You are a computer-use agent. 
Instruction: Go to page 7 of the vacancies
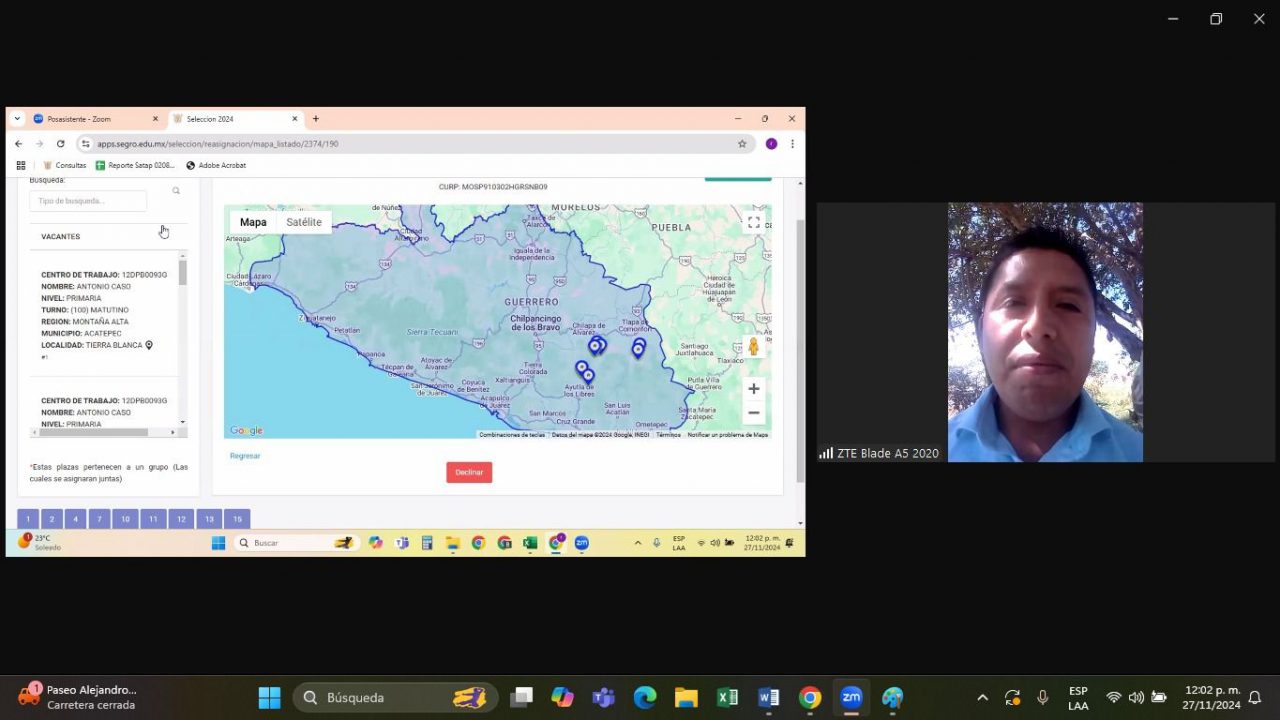pyautogui.click(x=99, y=519)
